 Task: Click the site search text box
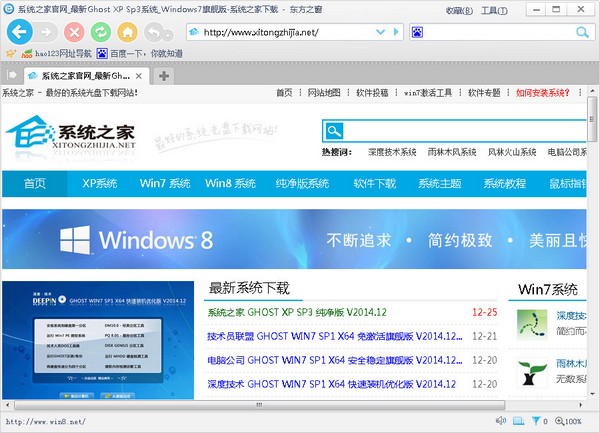point(465,131)
